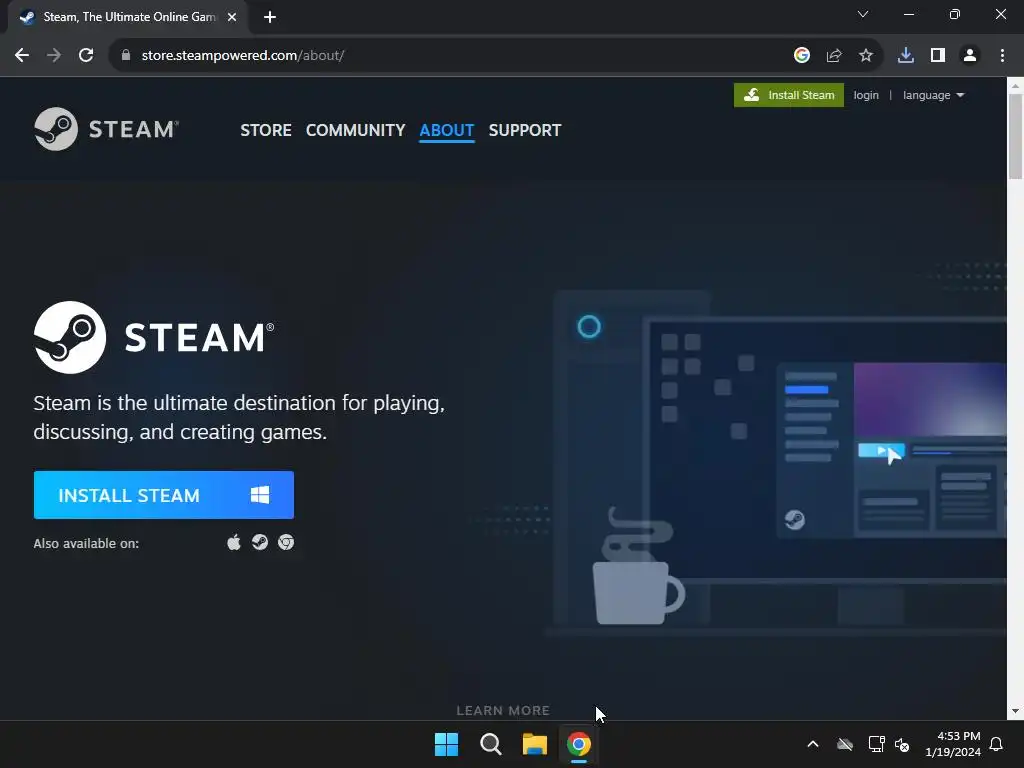
Task: Click the LEARN MORE link
Action: pyautogui.click(x=503, y=710)
